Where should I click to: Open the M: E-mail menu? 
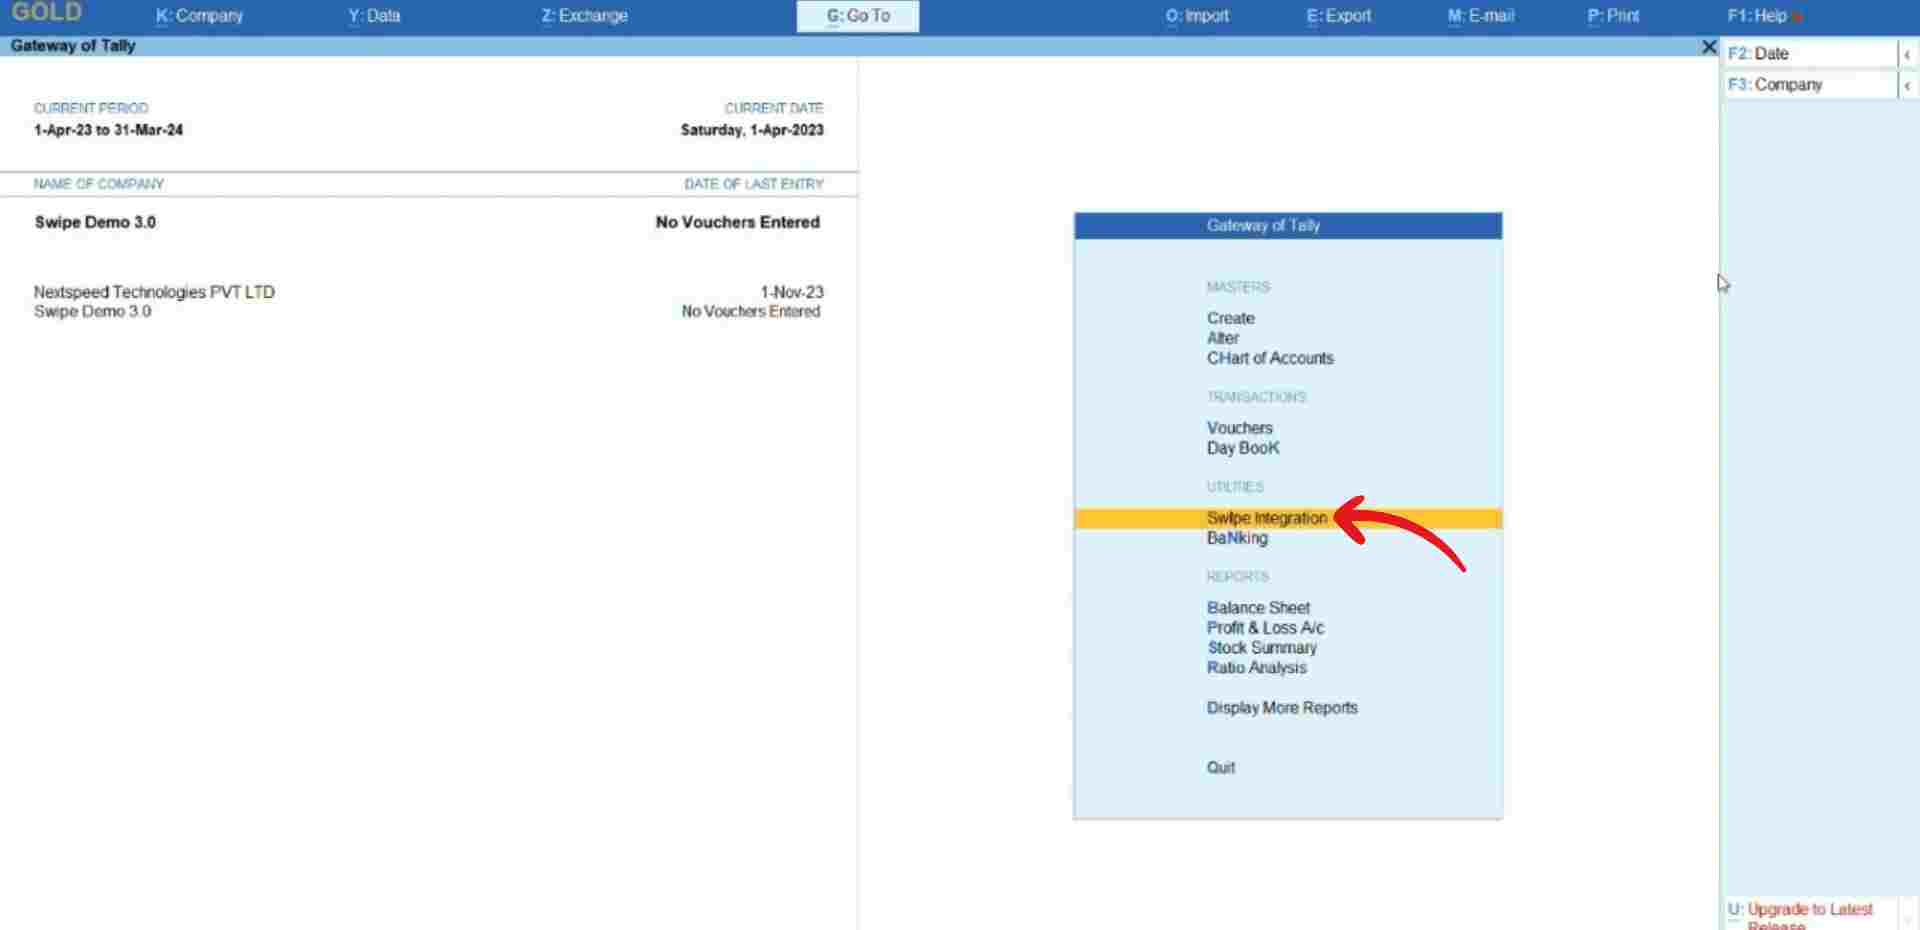(1481, 16)
